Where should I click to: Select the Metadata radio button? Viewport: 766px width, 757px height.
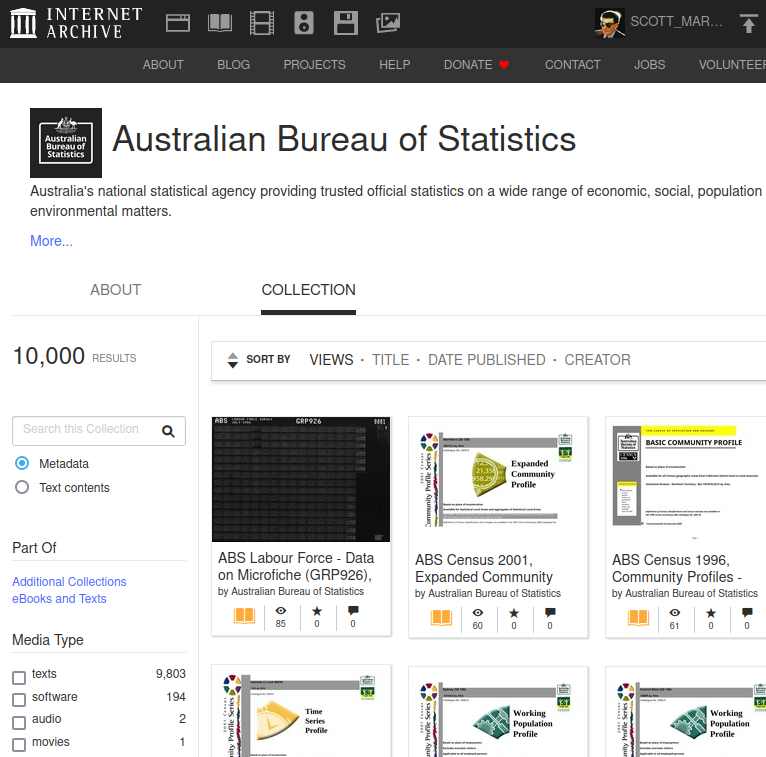[x=22, y=463]
